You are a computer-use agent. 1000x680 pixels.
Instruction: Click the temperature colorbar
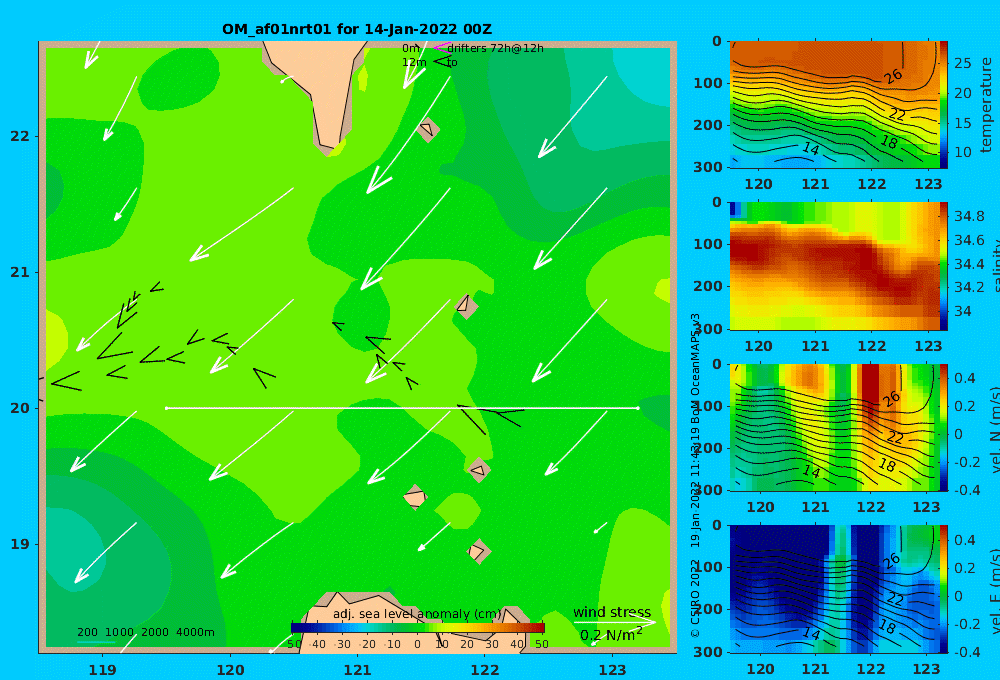click(943, 105)
